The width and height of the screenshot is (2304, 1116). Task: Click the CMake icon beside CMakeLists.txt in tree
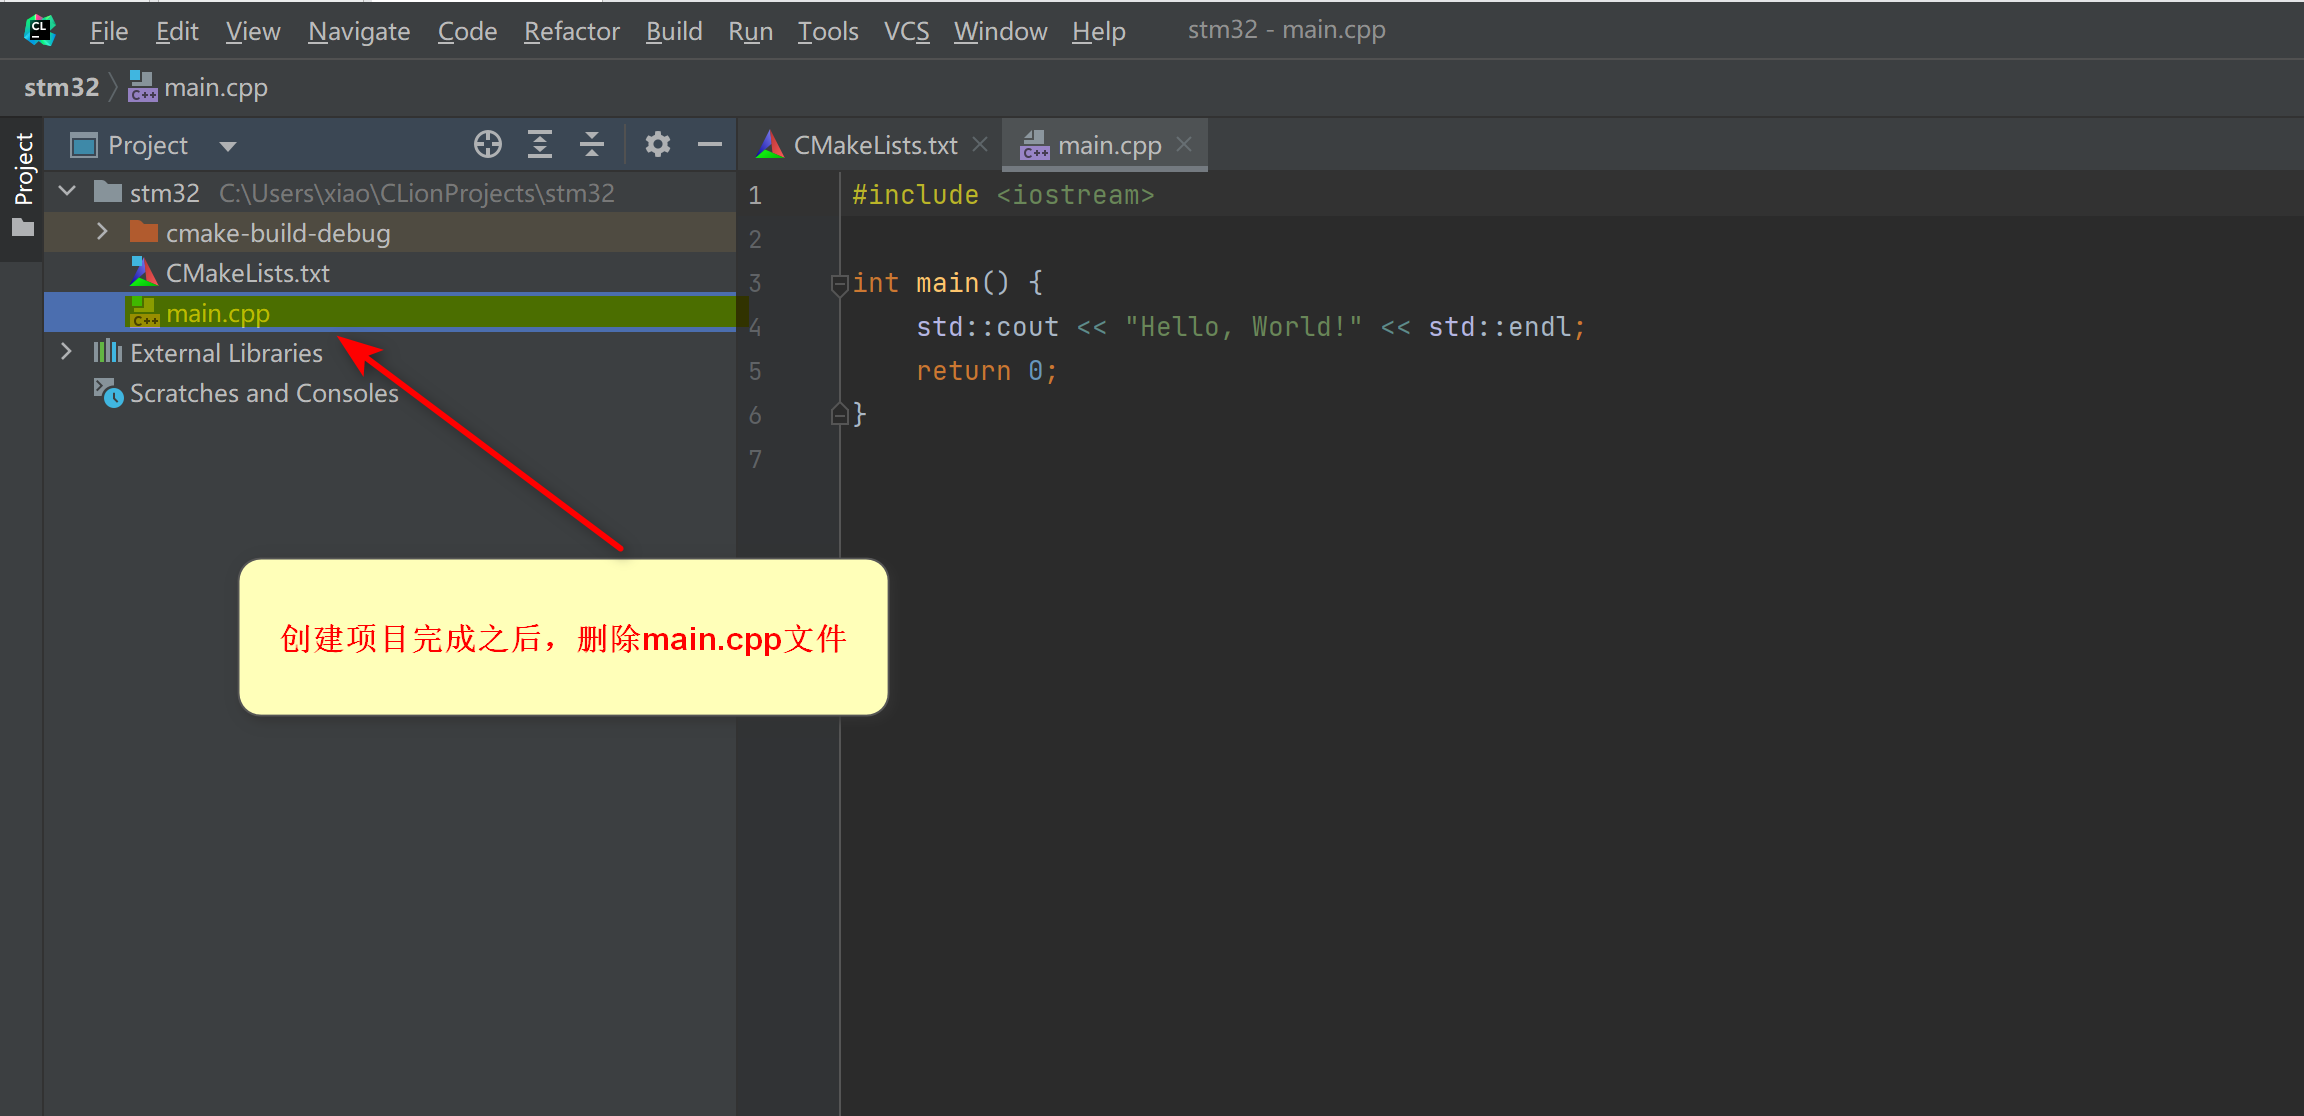point(144,272)
